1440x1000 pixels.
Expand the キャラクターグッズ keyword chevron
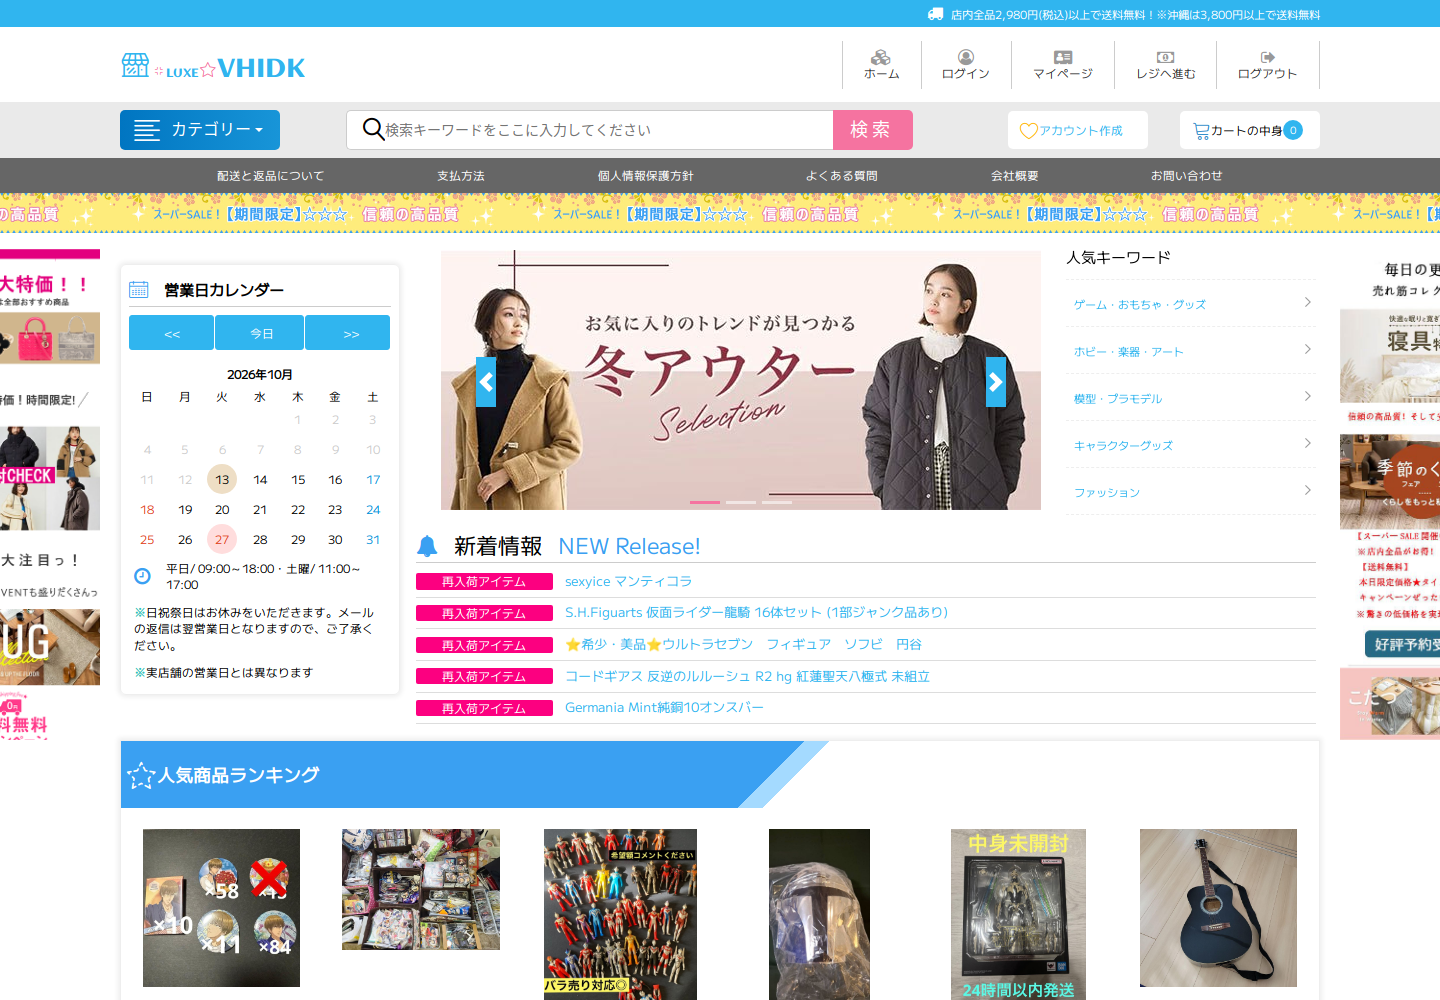(1307, 443)
